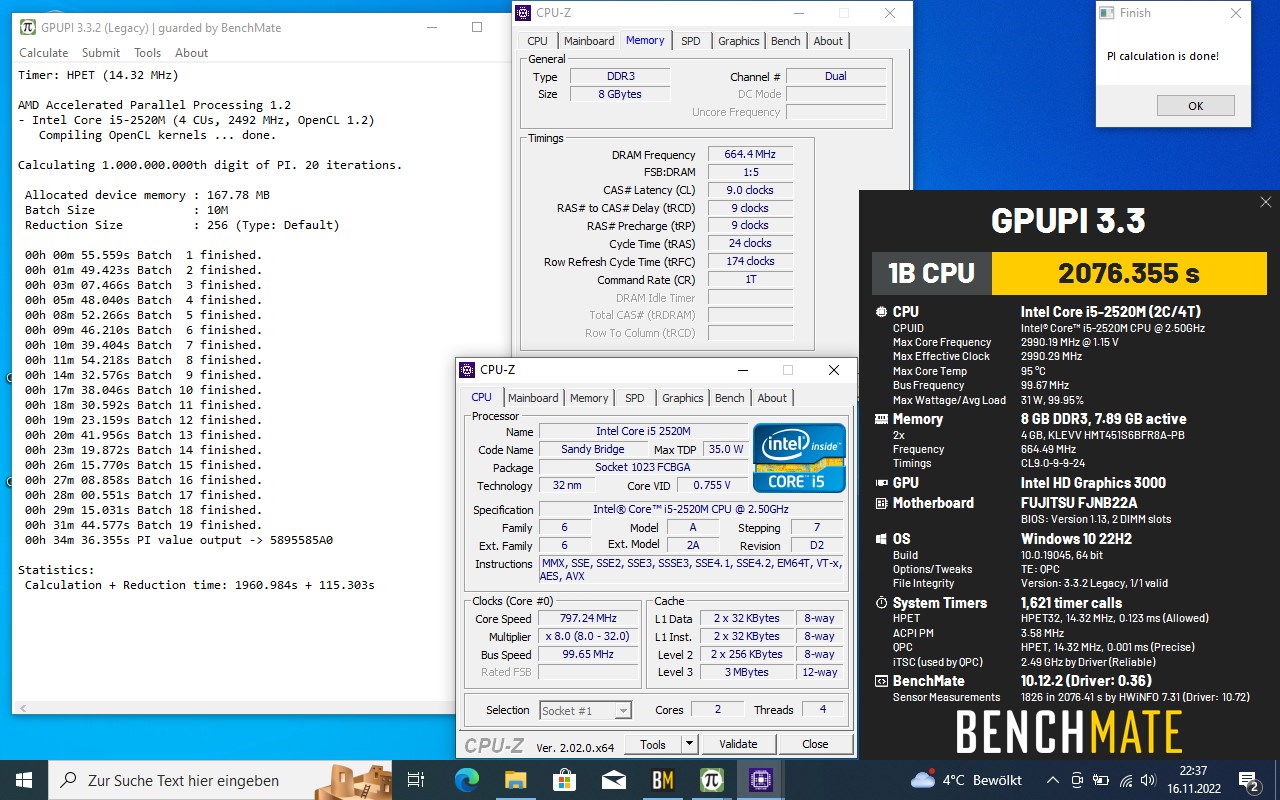Open Memory tab in front CPU-Z window
1280x800 pixels.
point(589,398)
